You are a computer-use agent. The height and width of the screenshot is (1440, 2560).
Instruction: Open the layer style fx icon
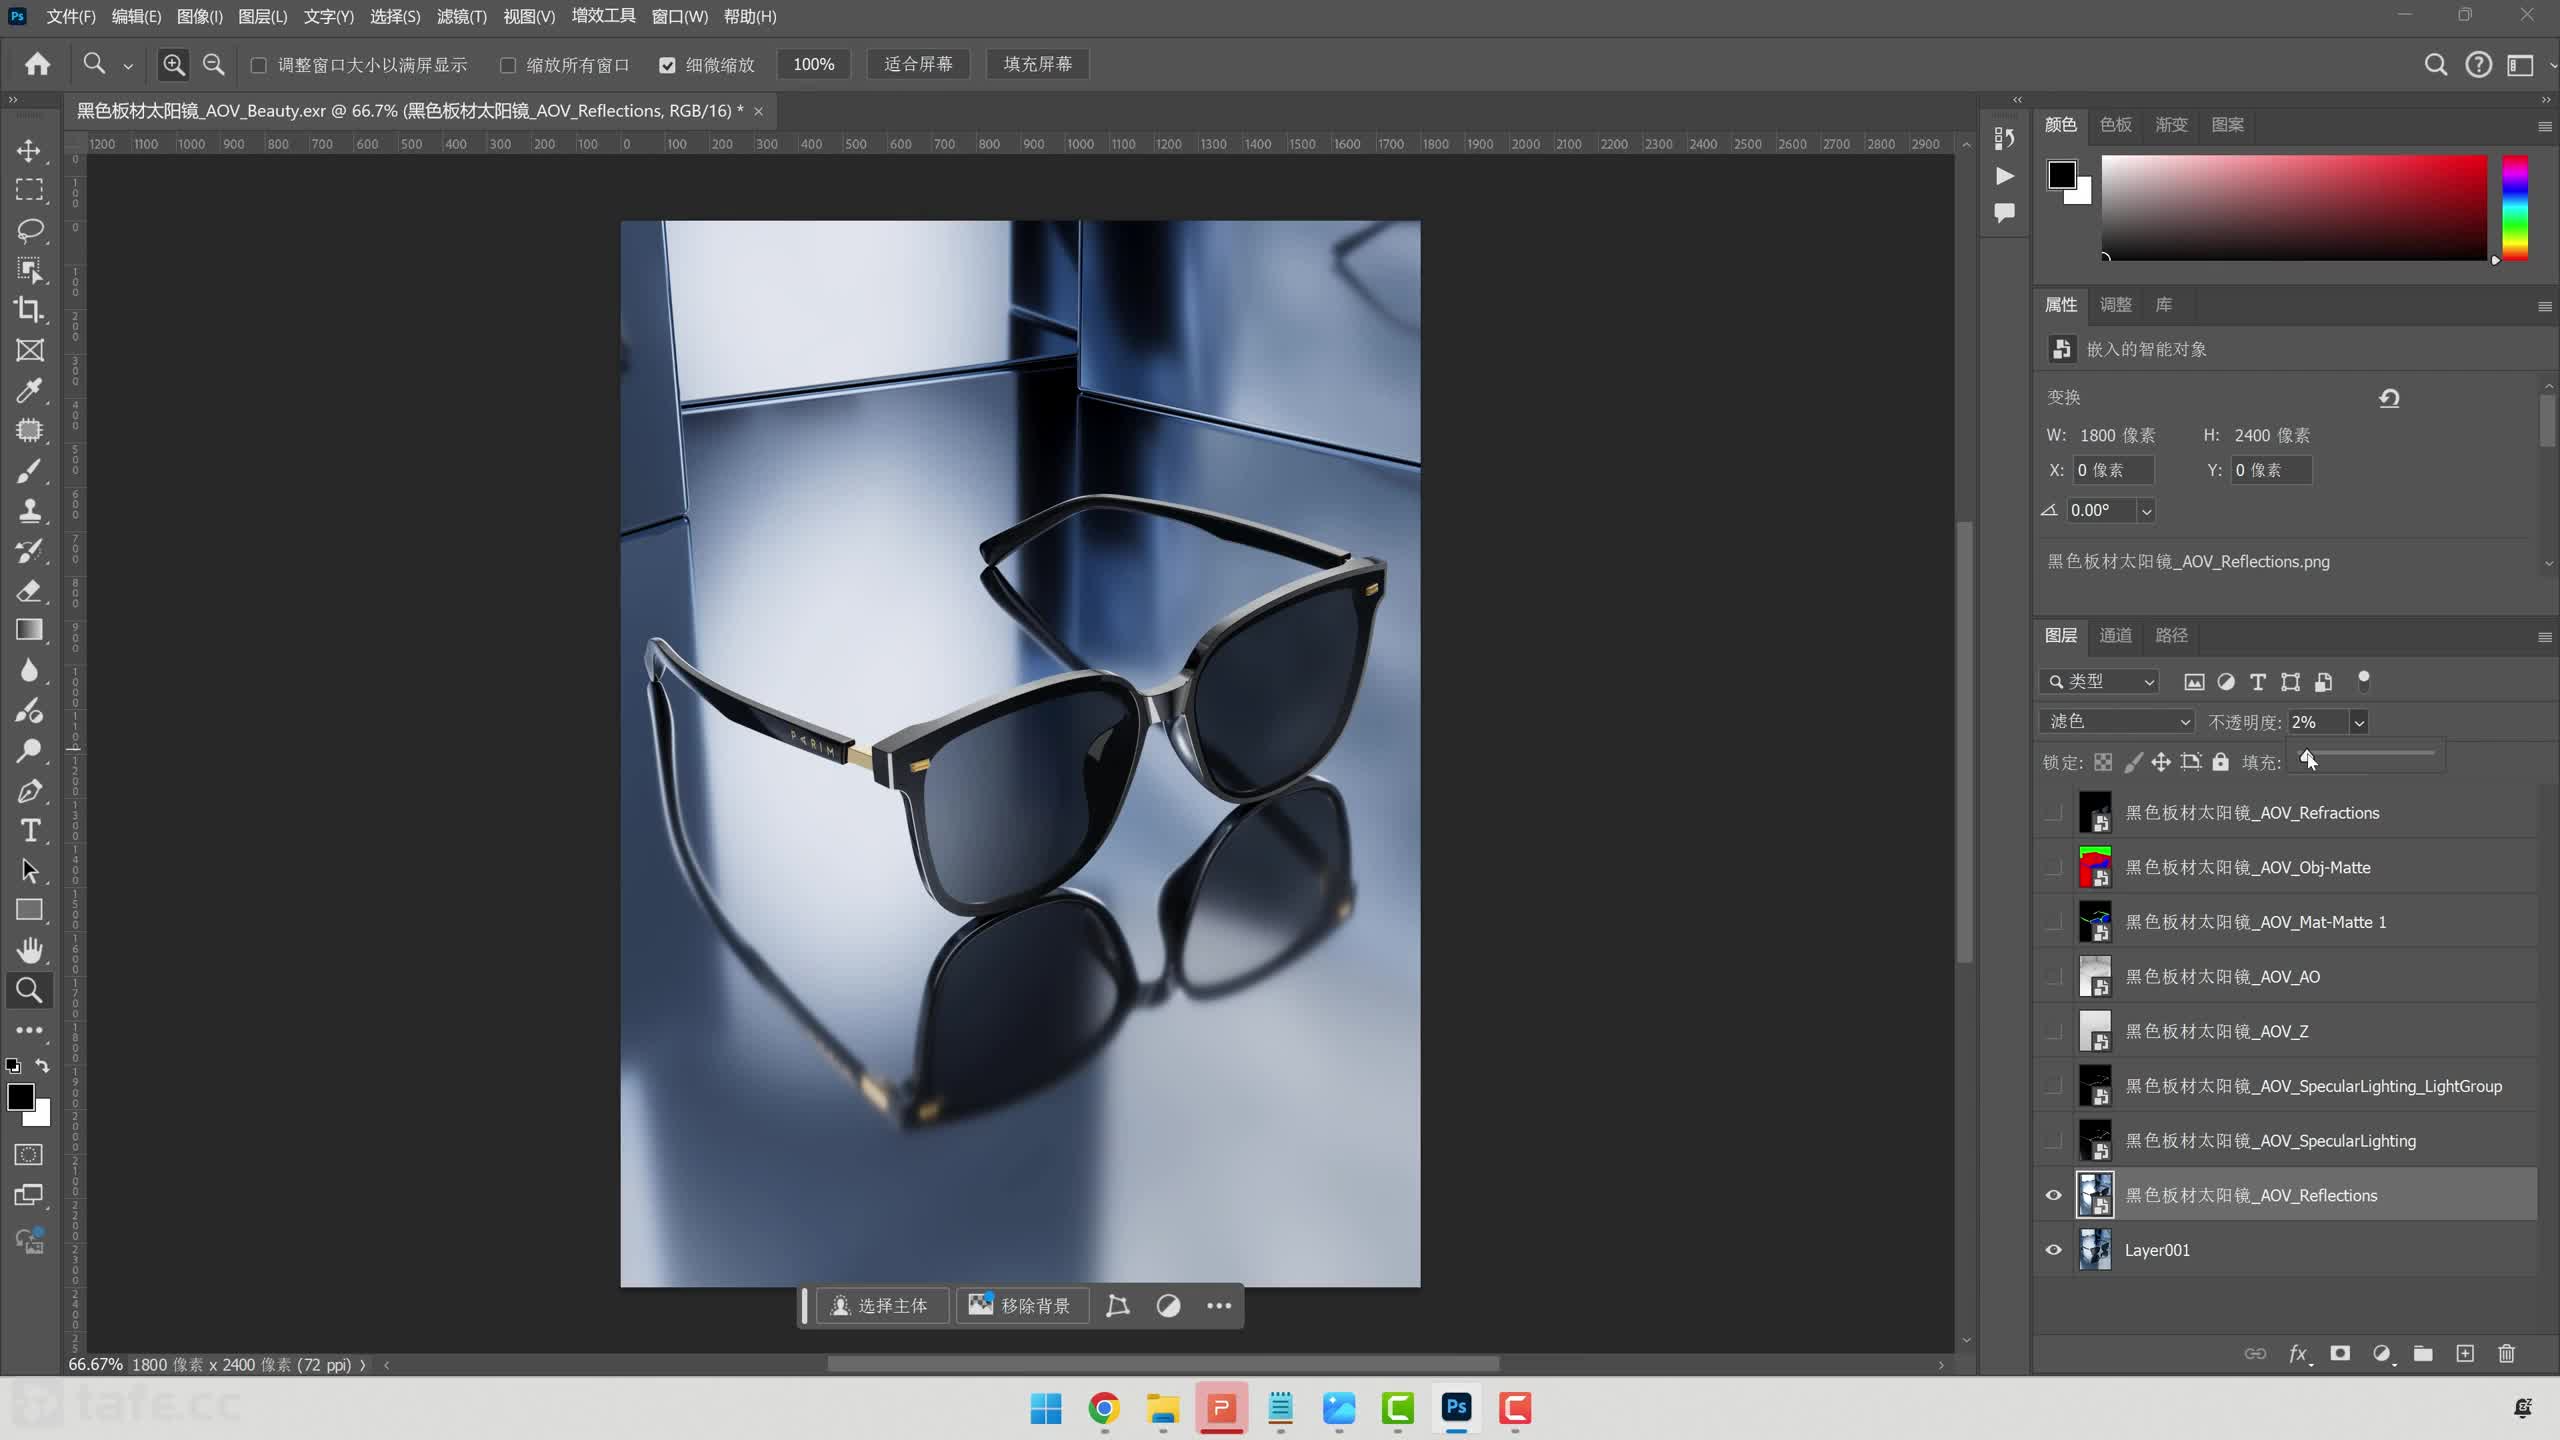click(x=2299, y=1353)
